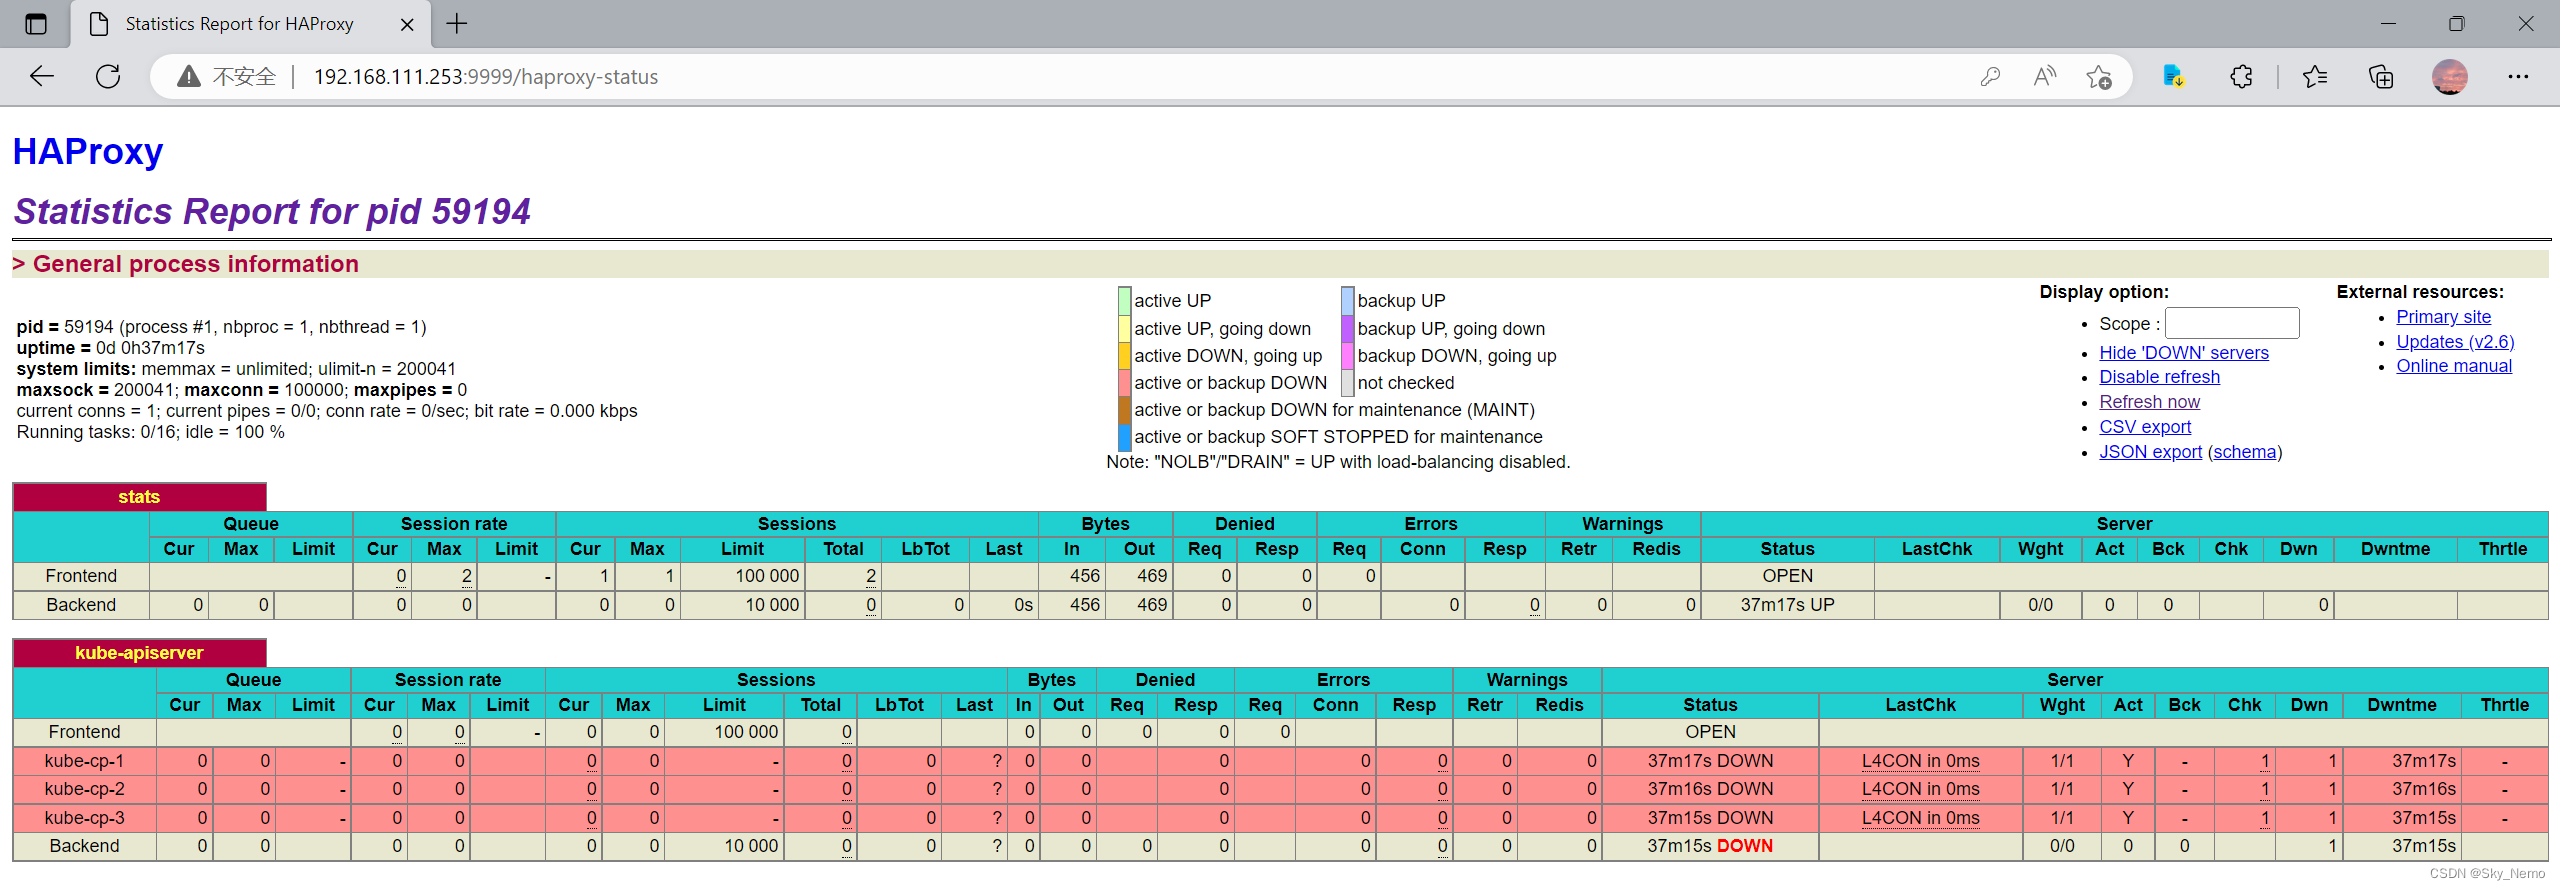Click kube-cp-3 server name cell
2560x890 pixels.
coord(84,818)
